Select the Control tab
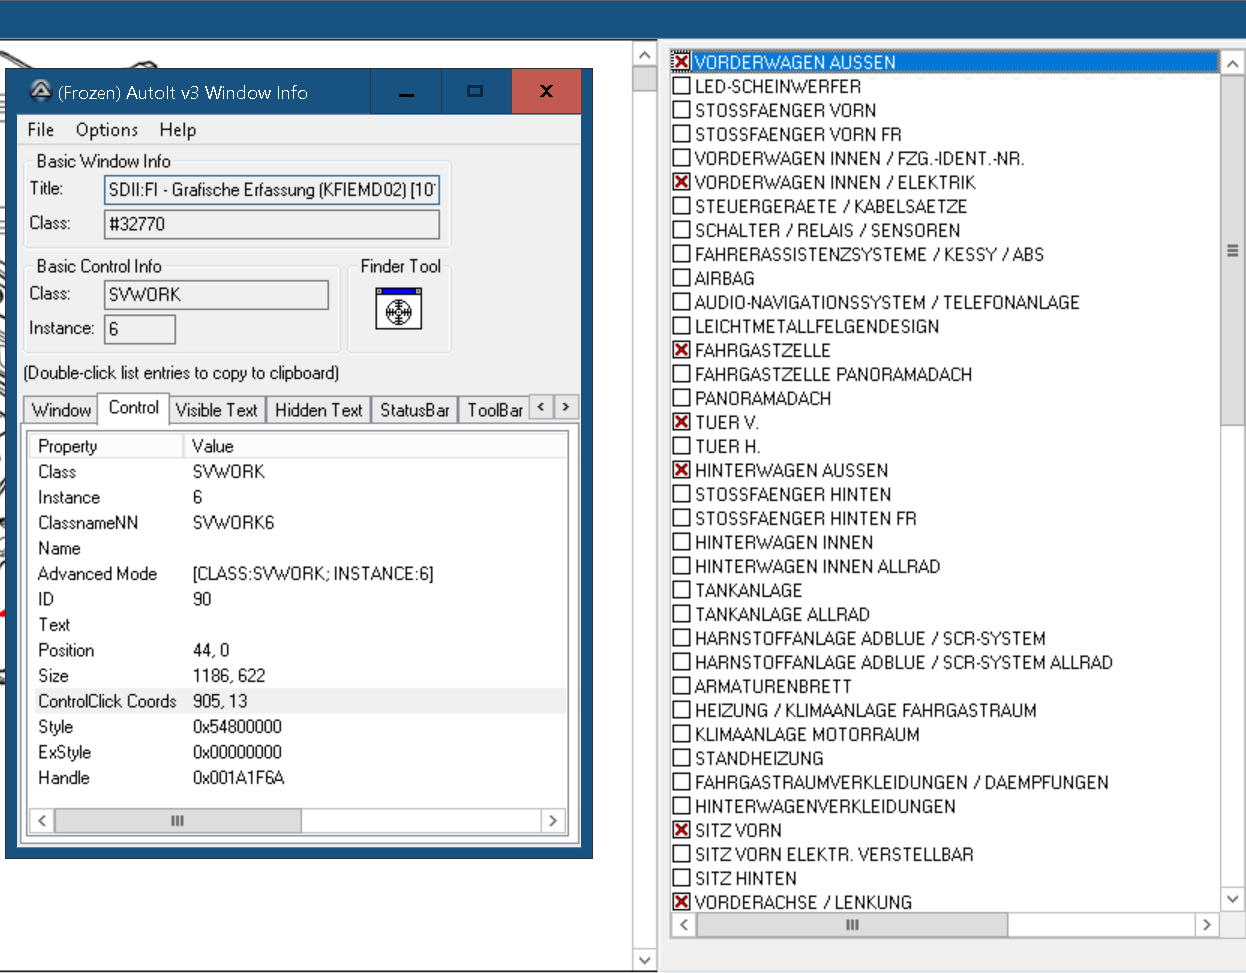1246x973 pixels. (134, 408)
